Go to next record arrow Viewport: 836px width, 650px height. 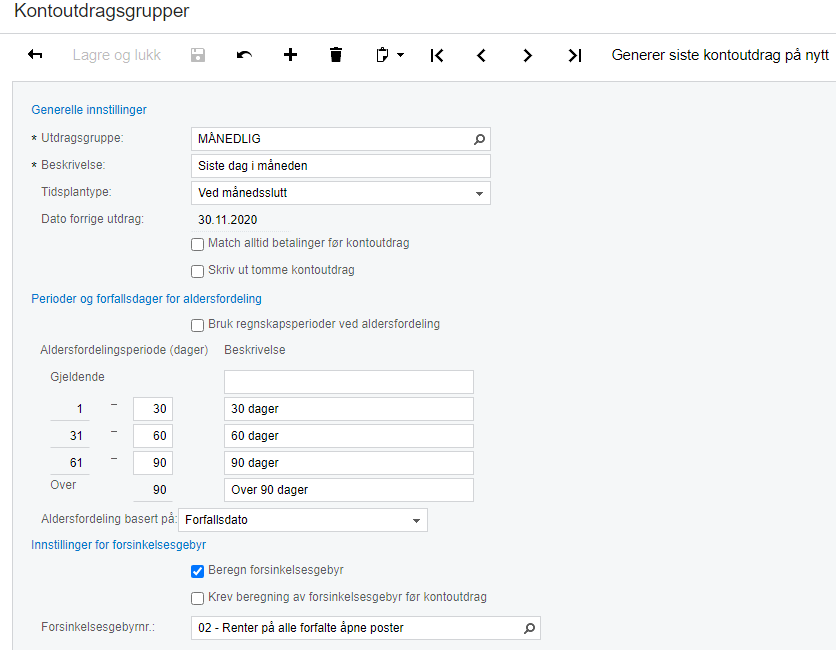point(527,55)
